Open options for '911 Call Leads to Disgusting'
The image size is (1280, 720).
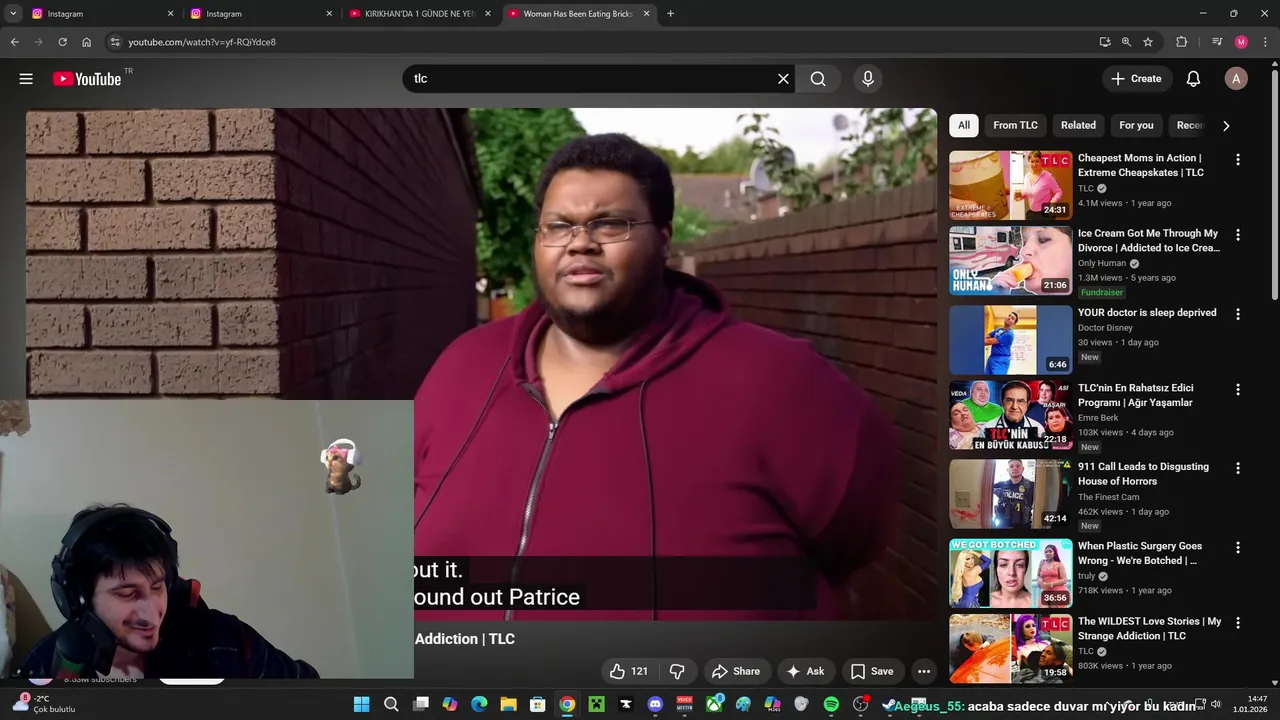click(1238, 468)
